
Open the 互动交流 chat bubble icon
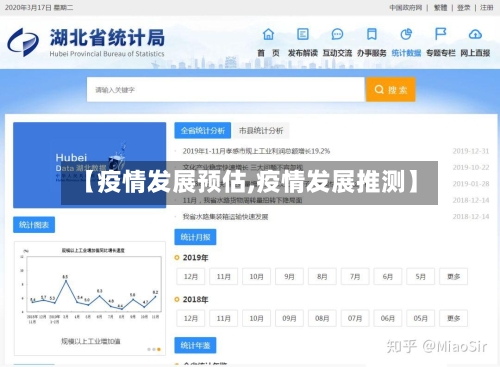pyautogui.click(x=337, y=34)
